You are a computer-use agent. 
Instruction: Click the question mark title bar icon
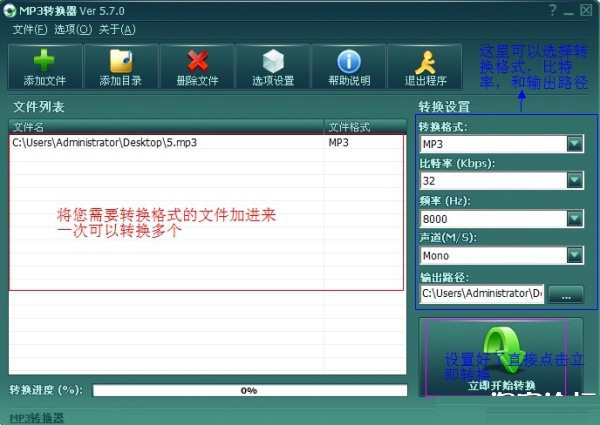(x=552, y=10)
